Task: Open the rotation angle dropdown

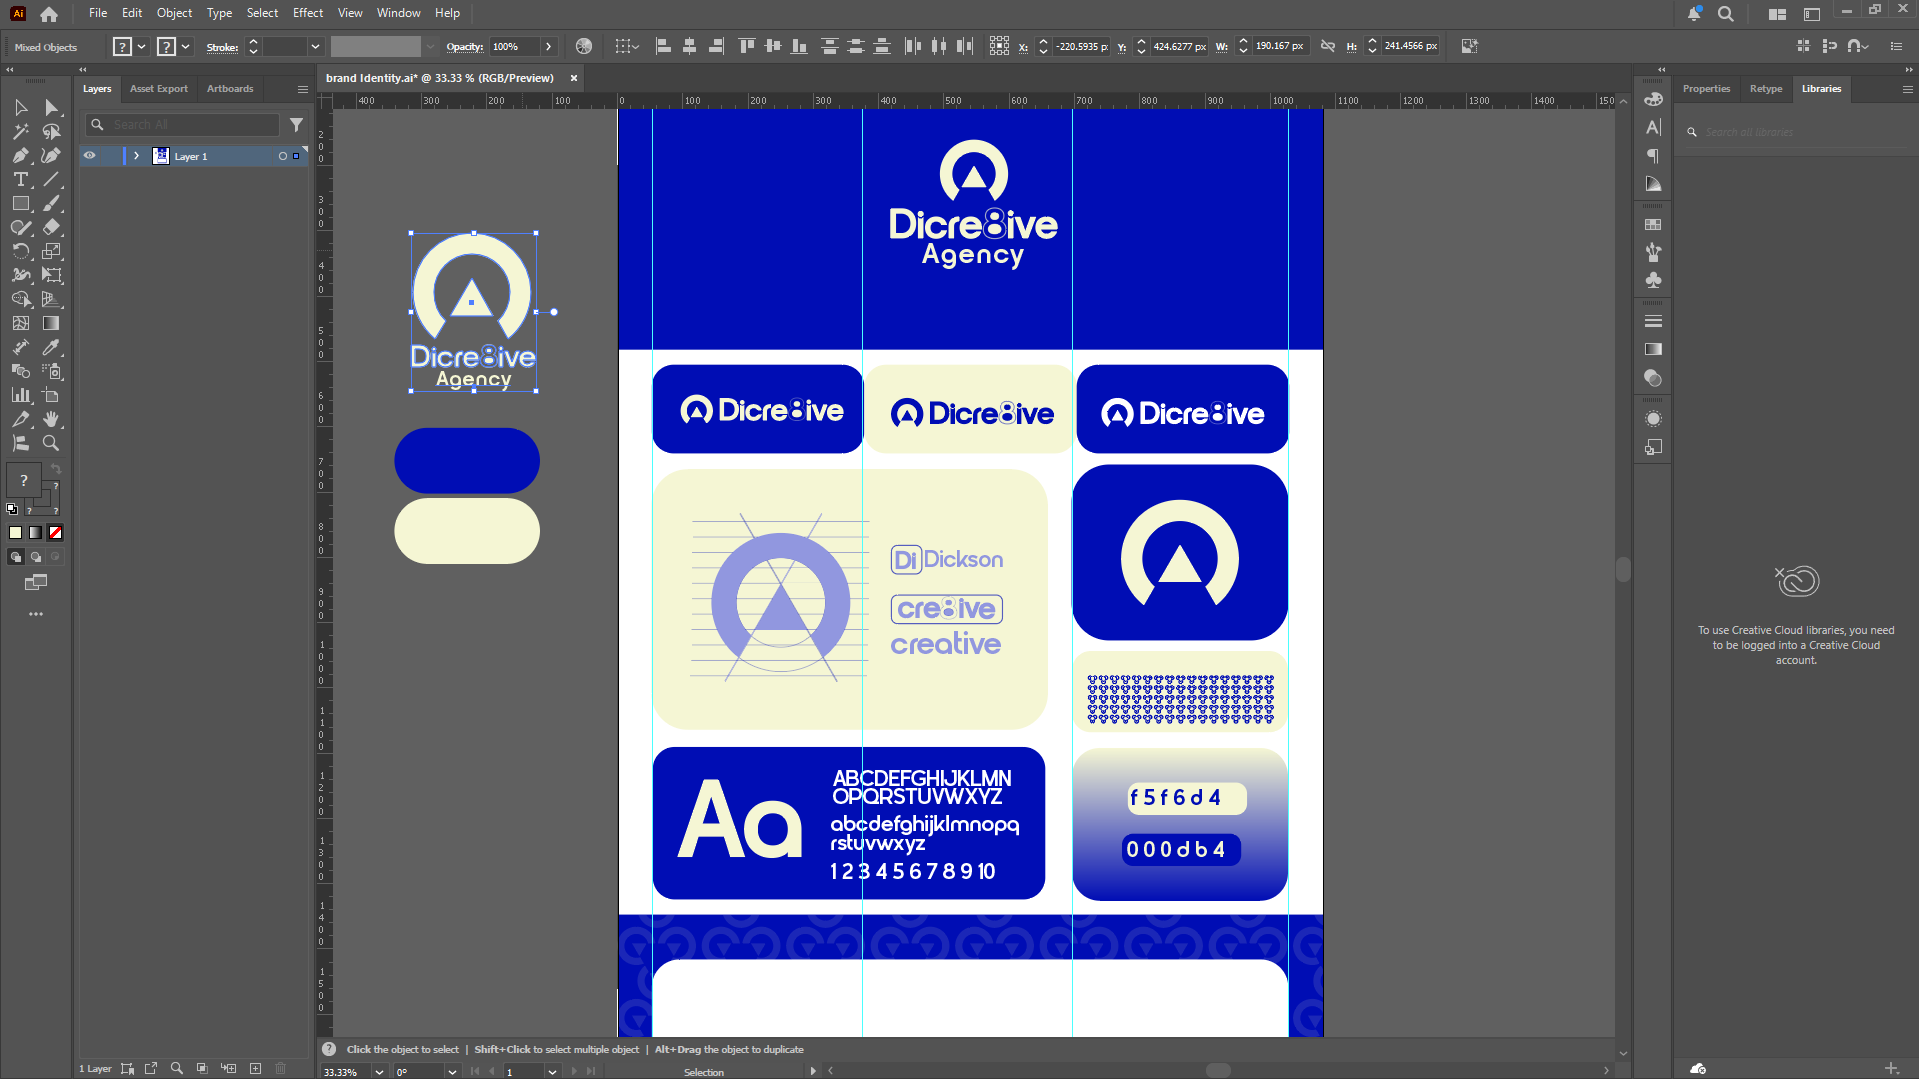Action: coord(452,1071)
